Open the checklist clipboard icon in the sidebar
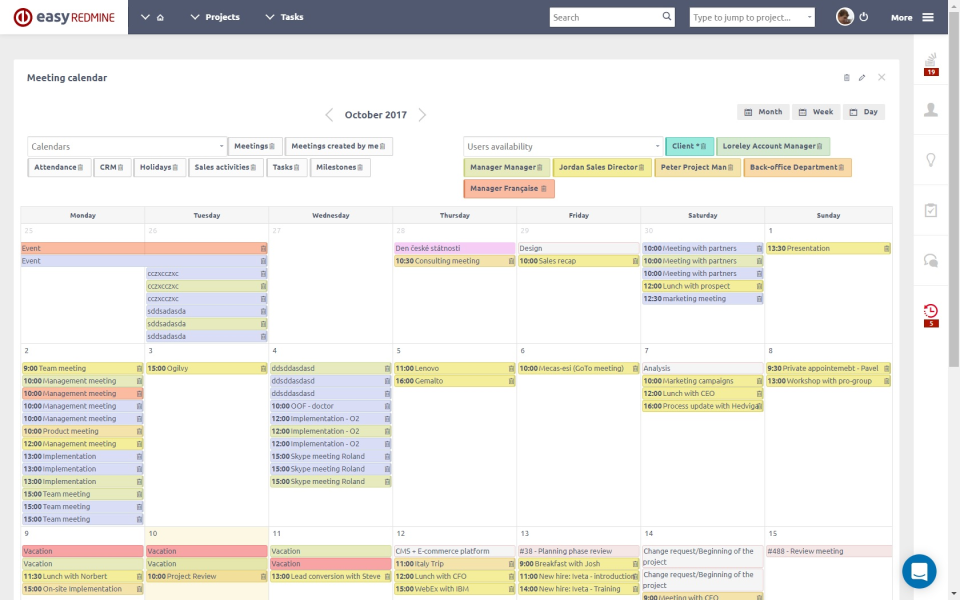 [x=930, y=209]
